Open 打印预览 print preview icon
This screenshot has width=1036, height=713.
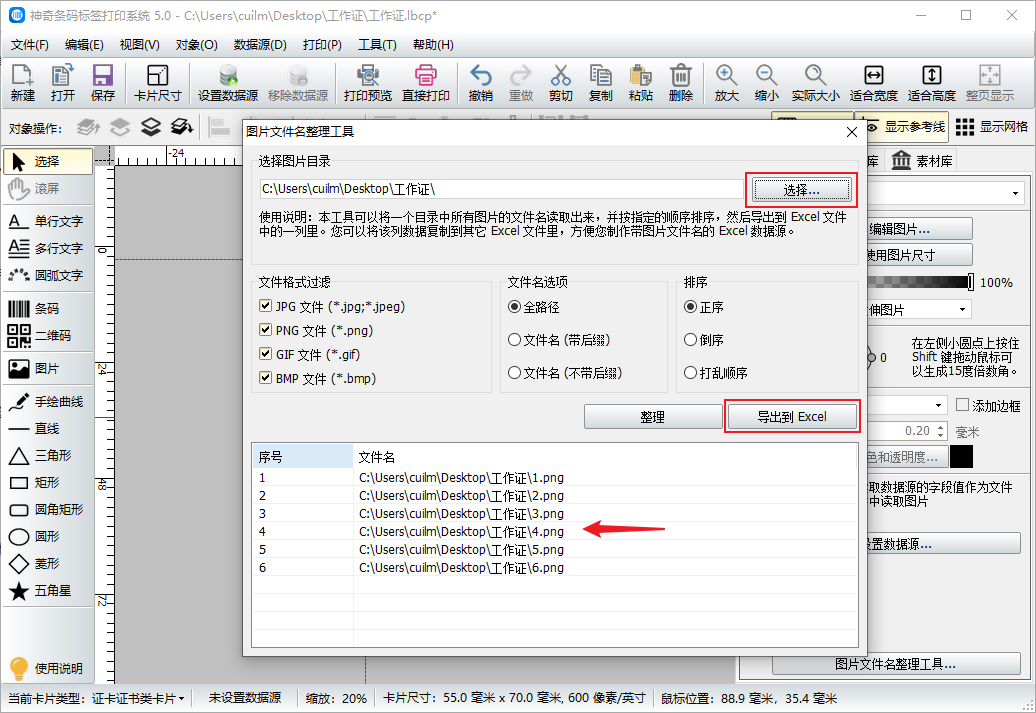tap(367, 76)
